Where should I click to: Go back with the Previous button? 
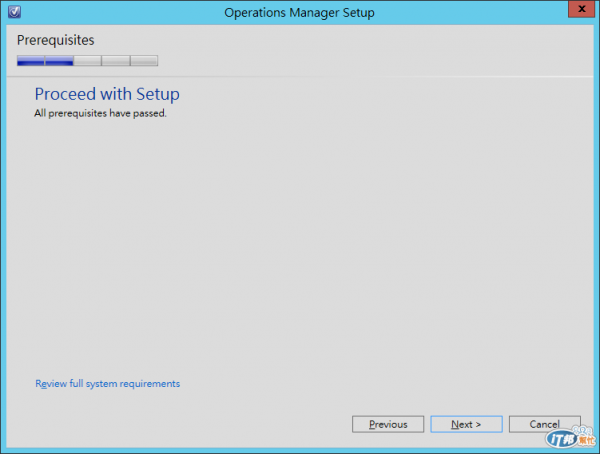tap(388, 424)
